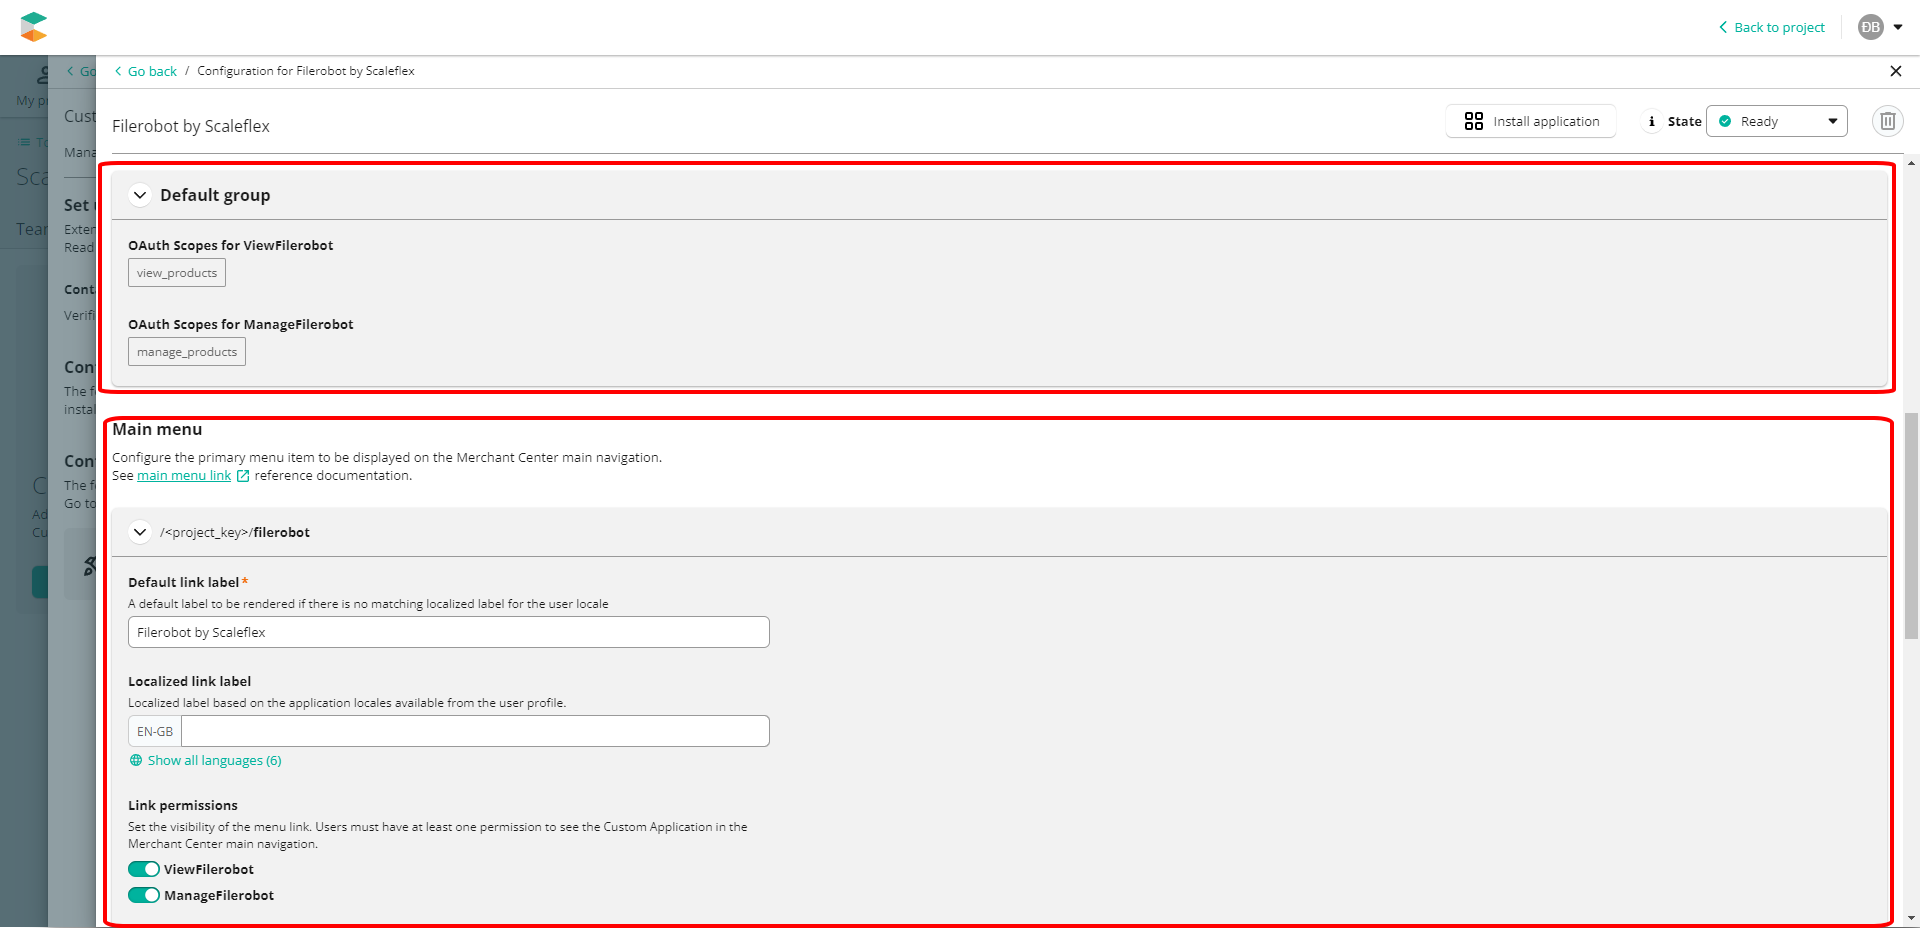The width and height of the screenshot is (1920, 928).
Task: Click the EN-GB localized label input
Action: [x=475, y=731]
